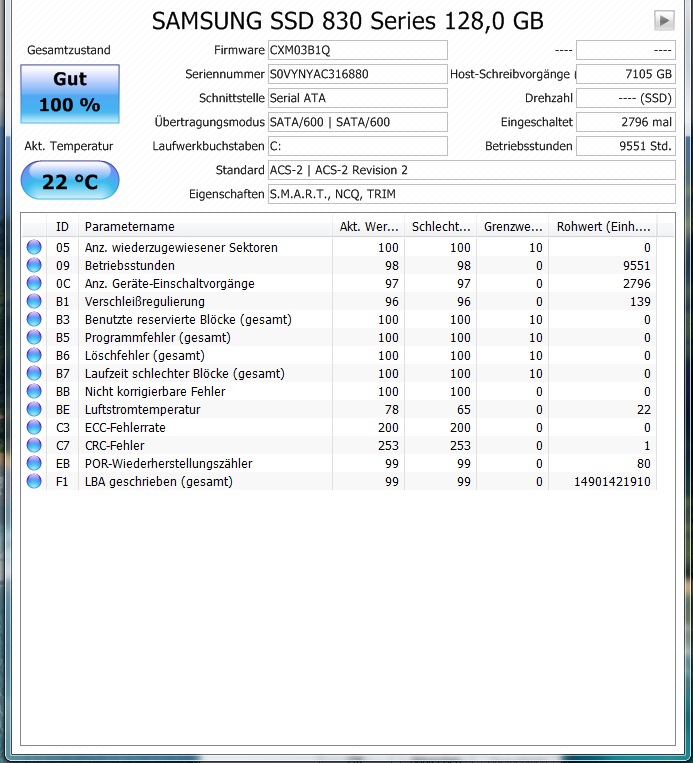The width and height of the screenshot is (693, 763).
Task: Select row POR-Wiederherstellungszähler
Action: tap(339, 463)
